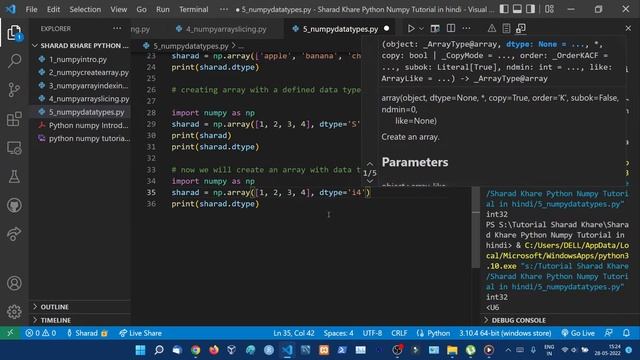The height and width of the screenshot is (360, 640).
Task: Open taskbar Search
Action: tap(159, 350)
